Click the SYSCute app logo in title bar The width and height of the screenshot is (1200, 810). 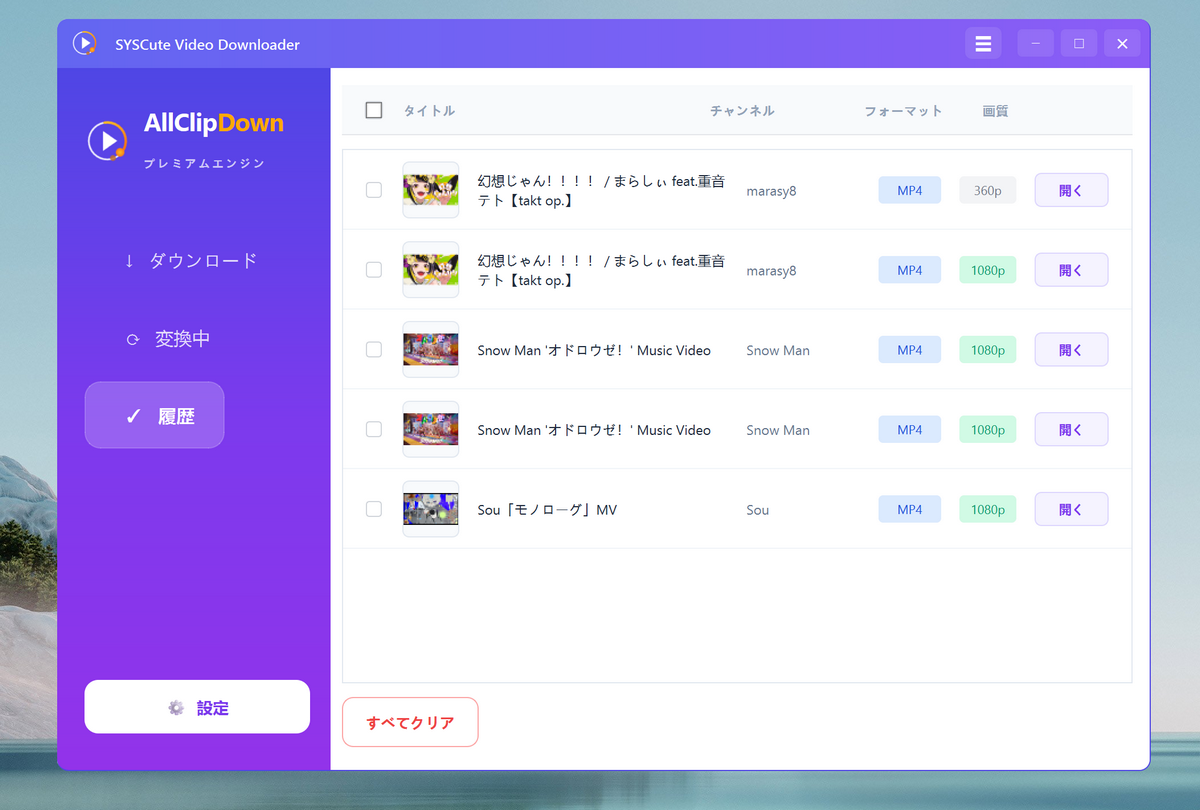click(84, 44)
